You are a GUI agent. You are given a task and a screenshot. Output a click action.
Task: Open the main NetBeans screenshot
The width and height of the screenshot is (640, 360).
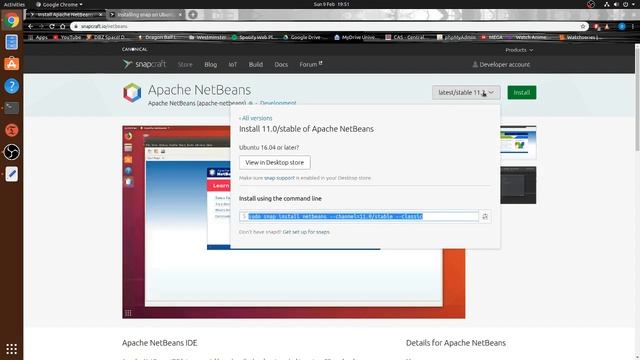click(293, 222)
